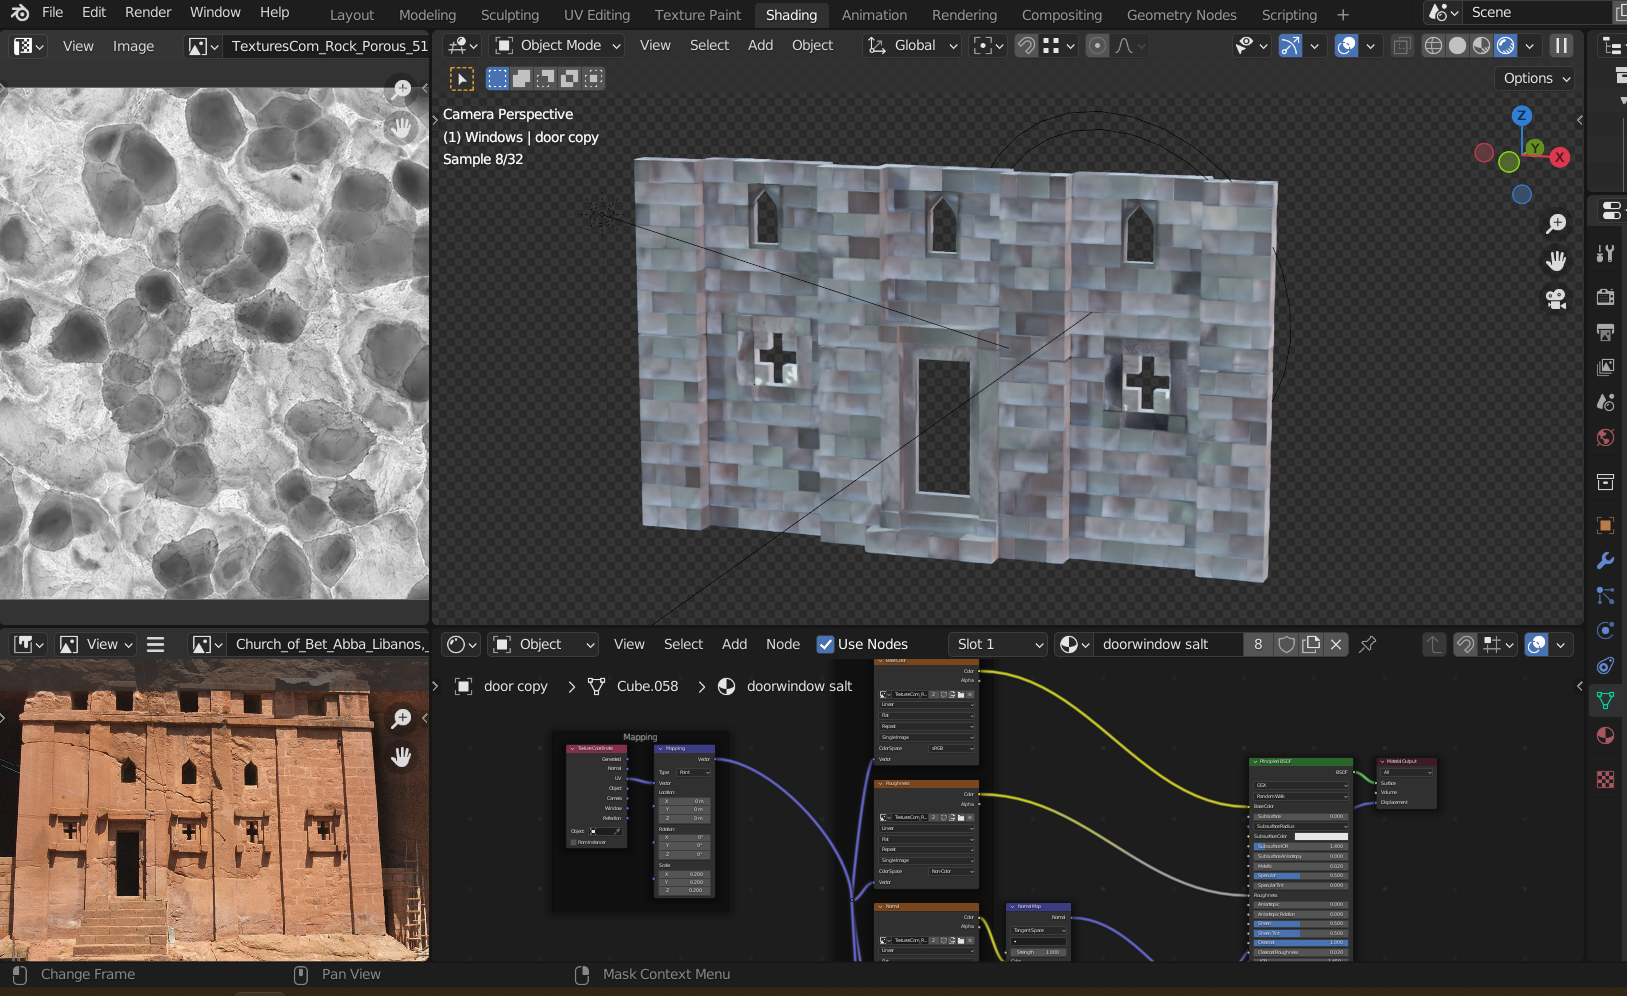Click the Unlink material X icon

coord(1336,645)
